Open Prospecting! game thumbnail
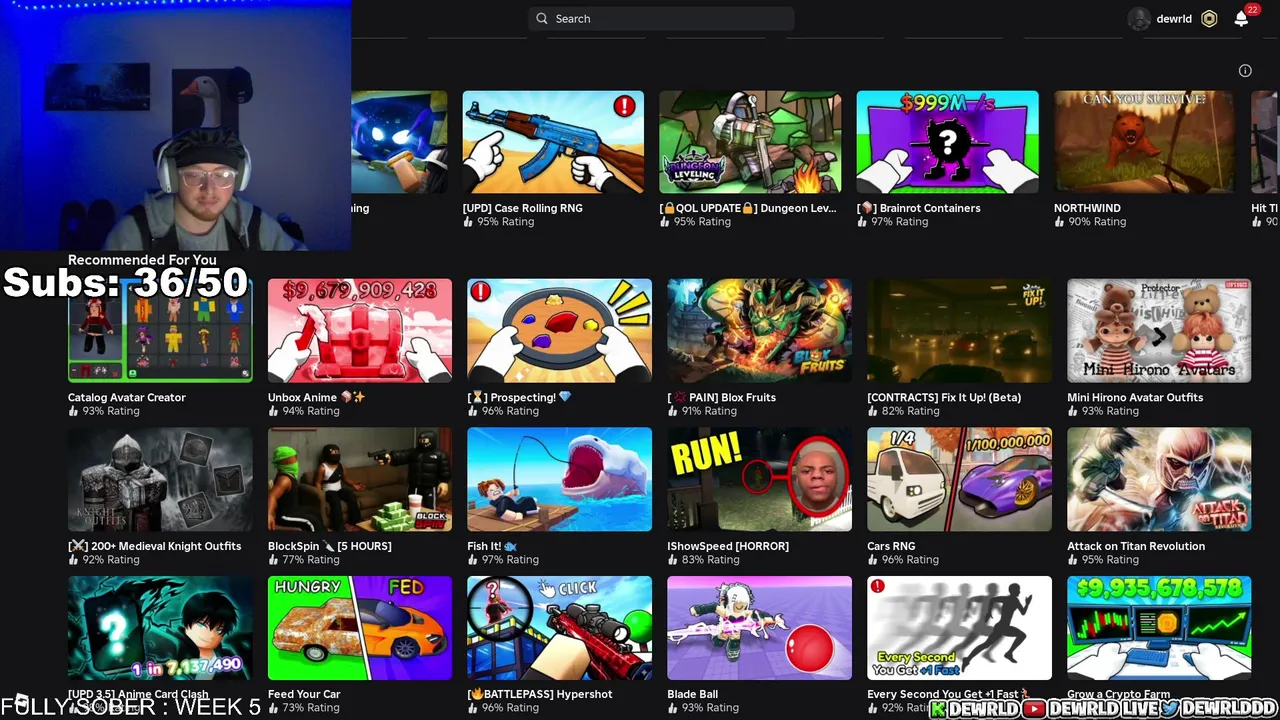This screenshot has width=1280, height=720. coord(559,331)
